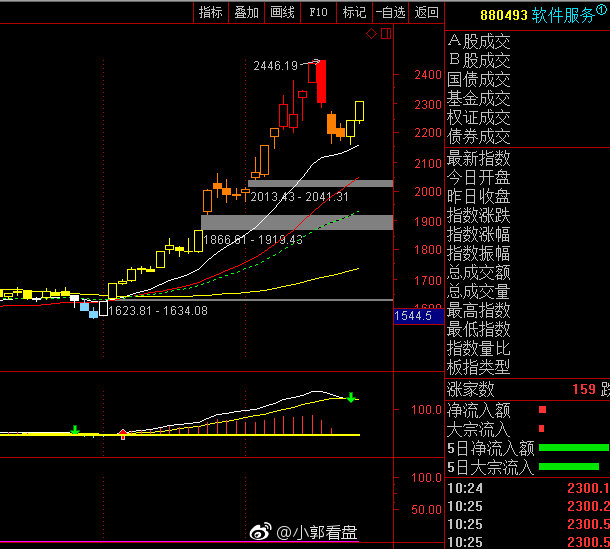Select the 10:24 tick row

click(528, 488)
